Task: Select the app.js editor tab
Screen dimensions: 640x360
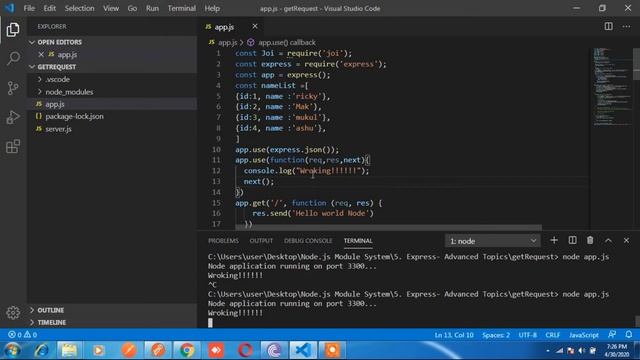Action: tap(231, 27)
